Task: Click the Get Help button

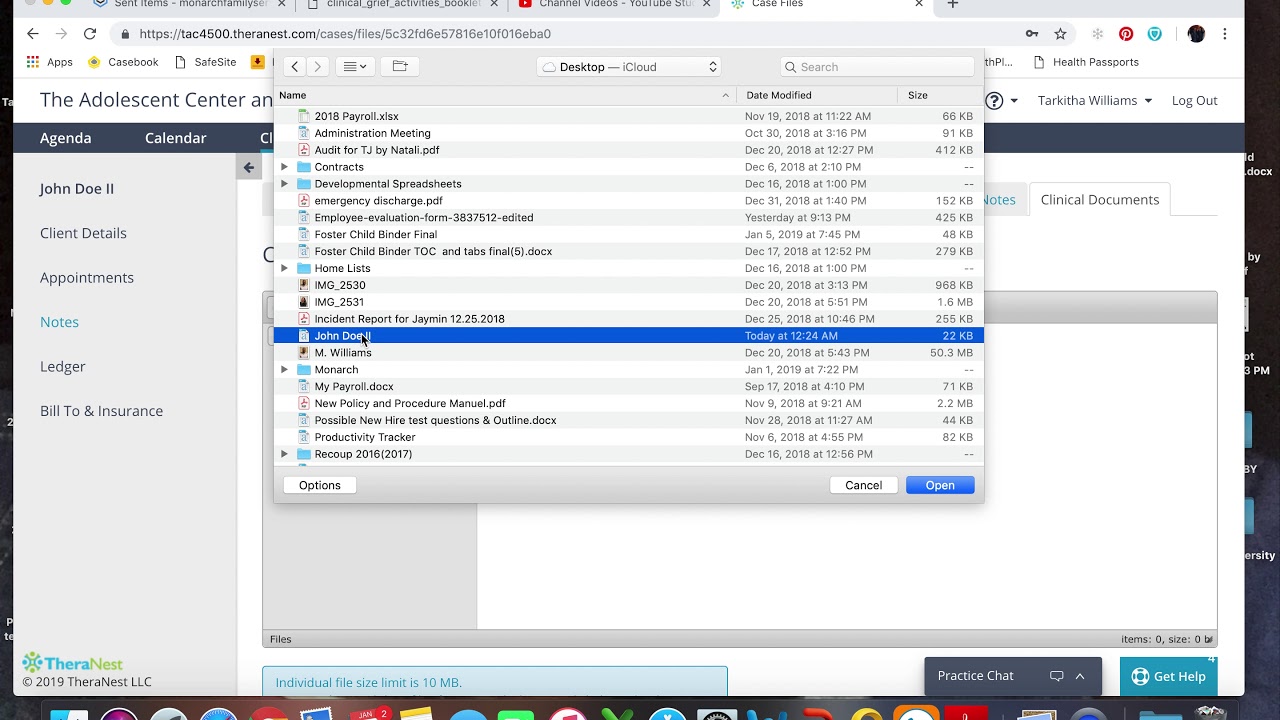Action: tap(1169, 677)
